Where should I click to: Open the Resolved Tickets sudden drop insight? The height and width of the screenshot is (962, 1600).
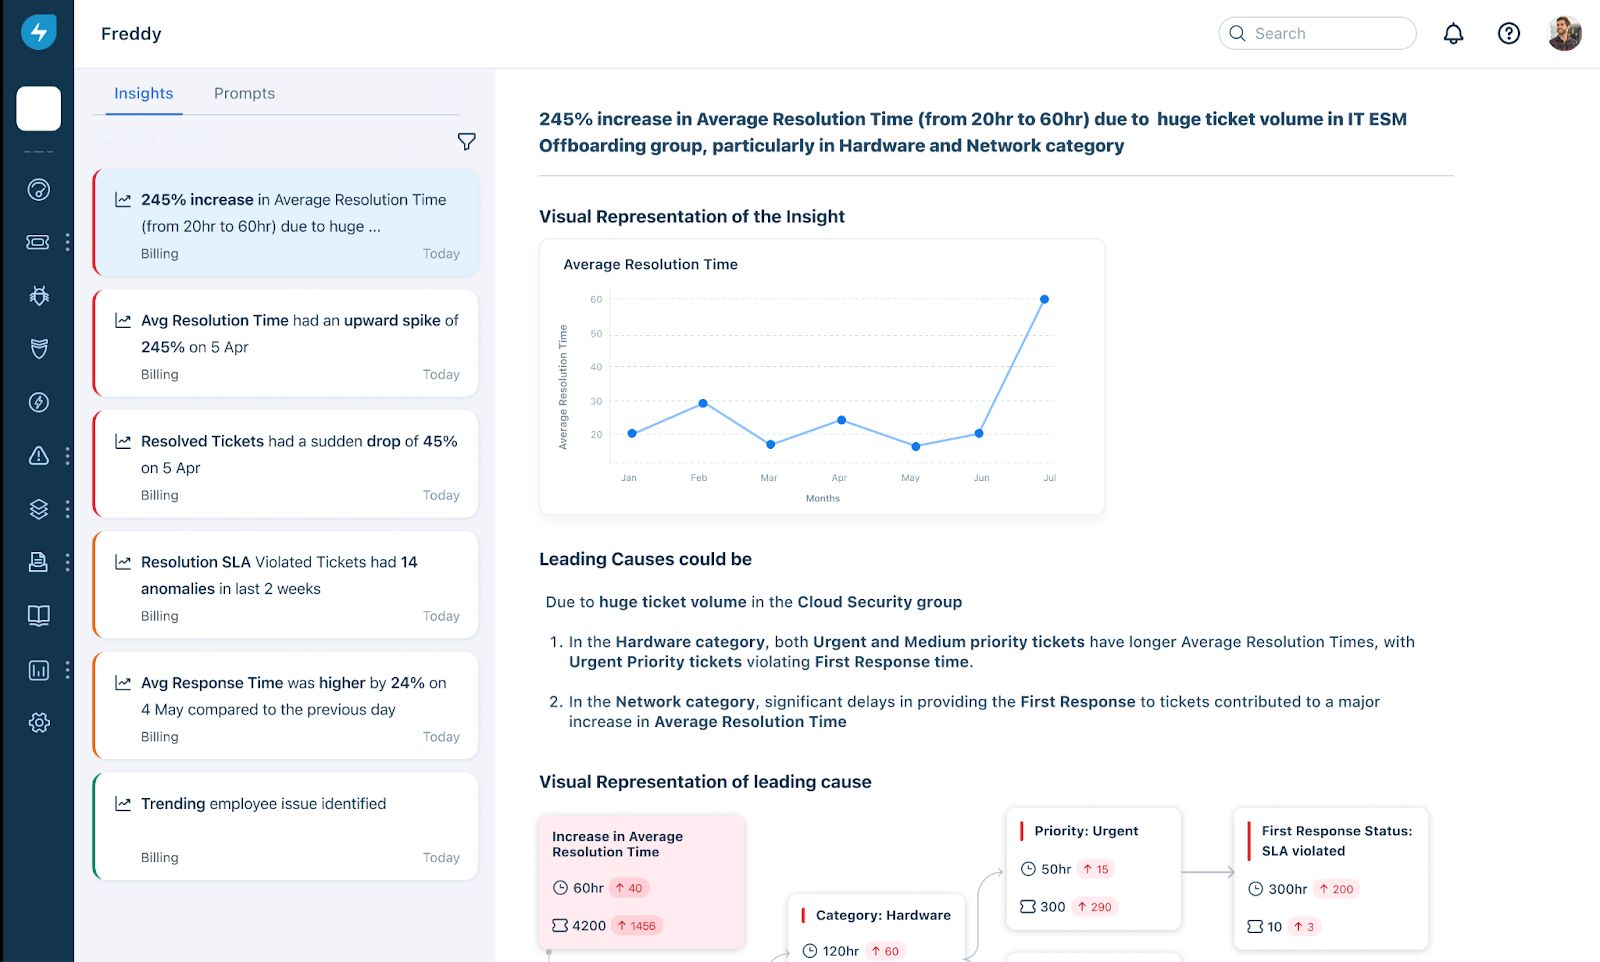click(286, 465)
